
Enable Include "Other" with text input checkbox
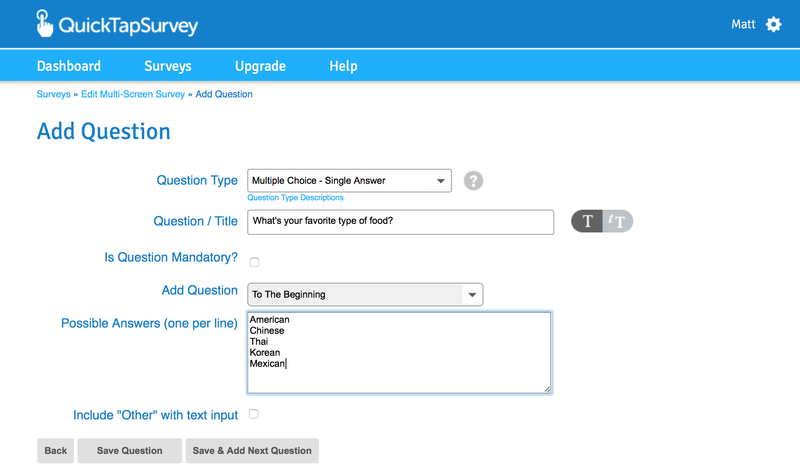(x=254, y=414)
